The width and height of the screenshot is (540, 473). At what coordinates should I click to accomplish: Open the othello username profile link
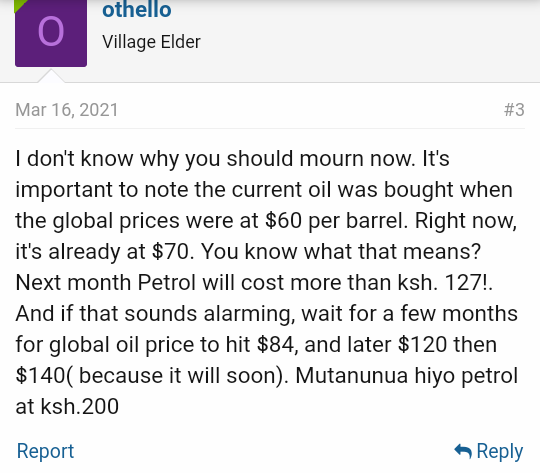137,9
